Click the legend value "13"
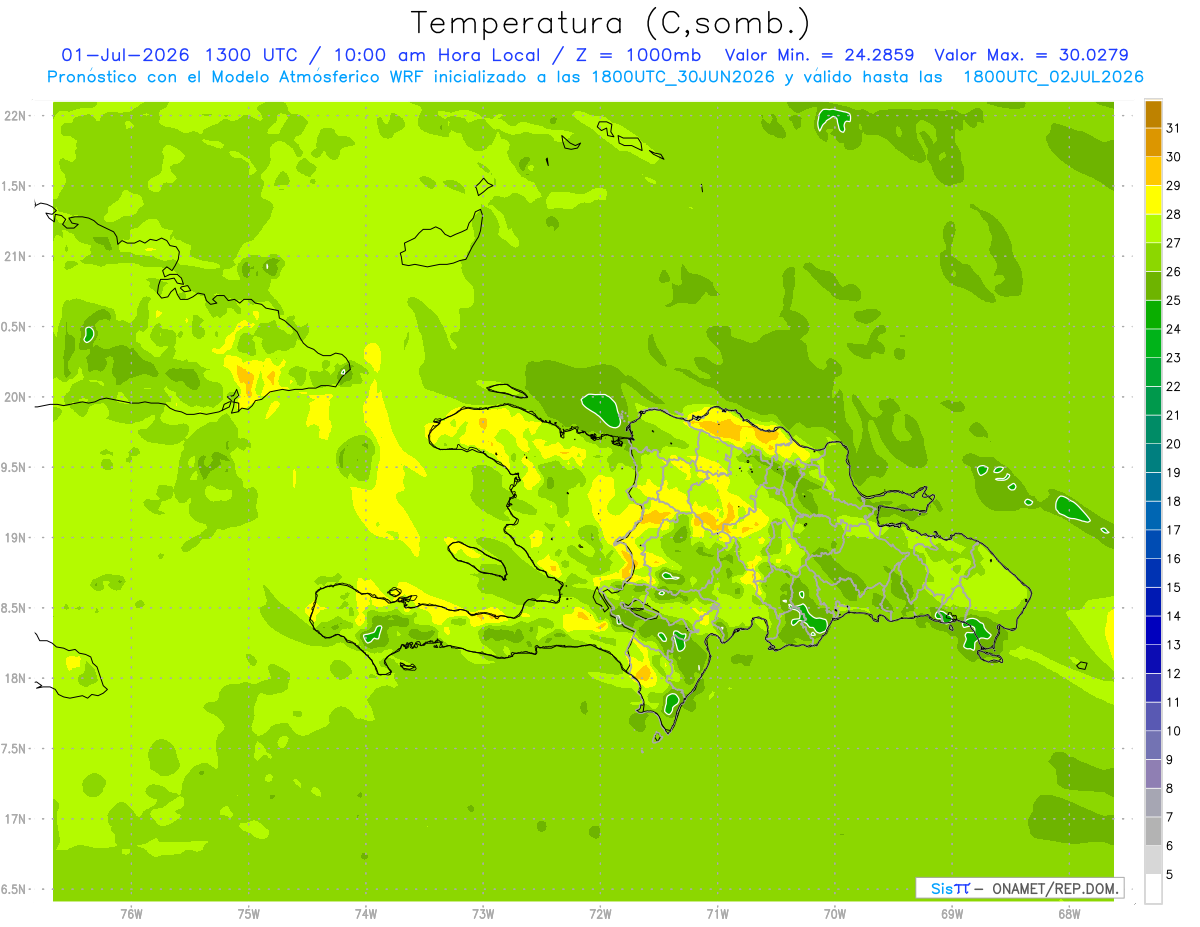Screen dimensions: 1200x927 coord(1173,645)
